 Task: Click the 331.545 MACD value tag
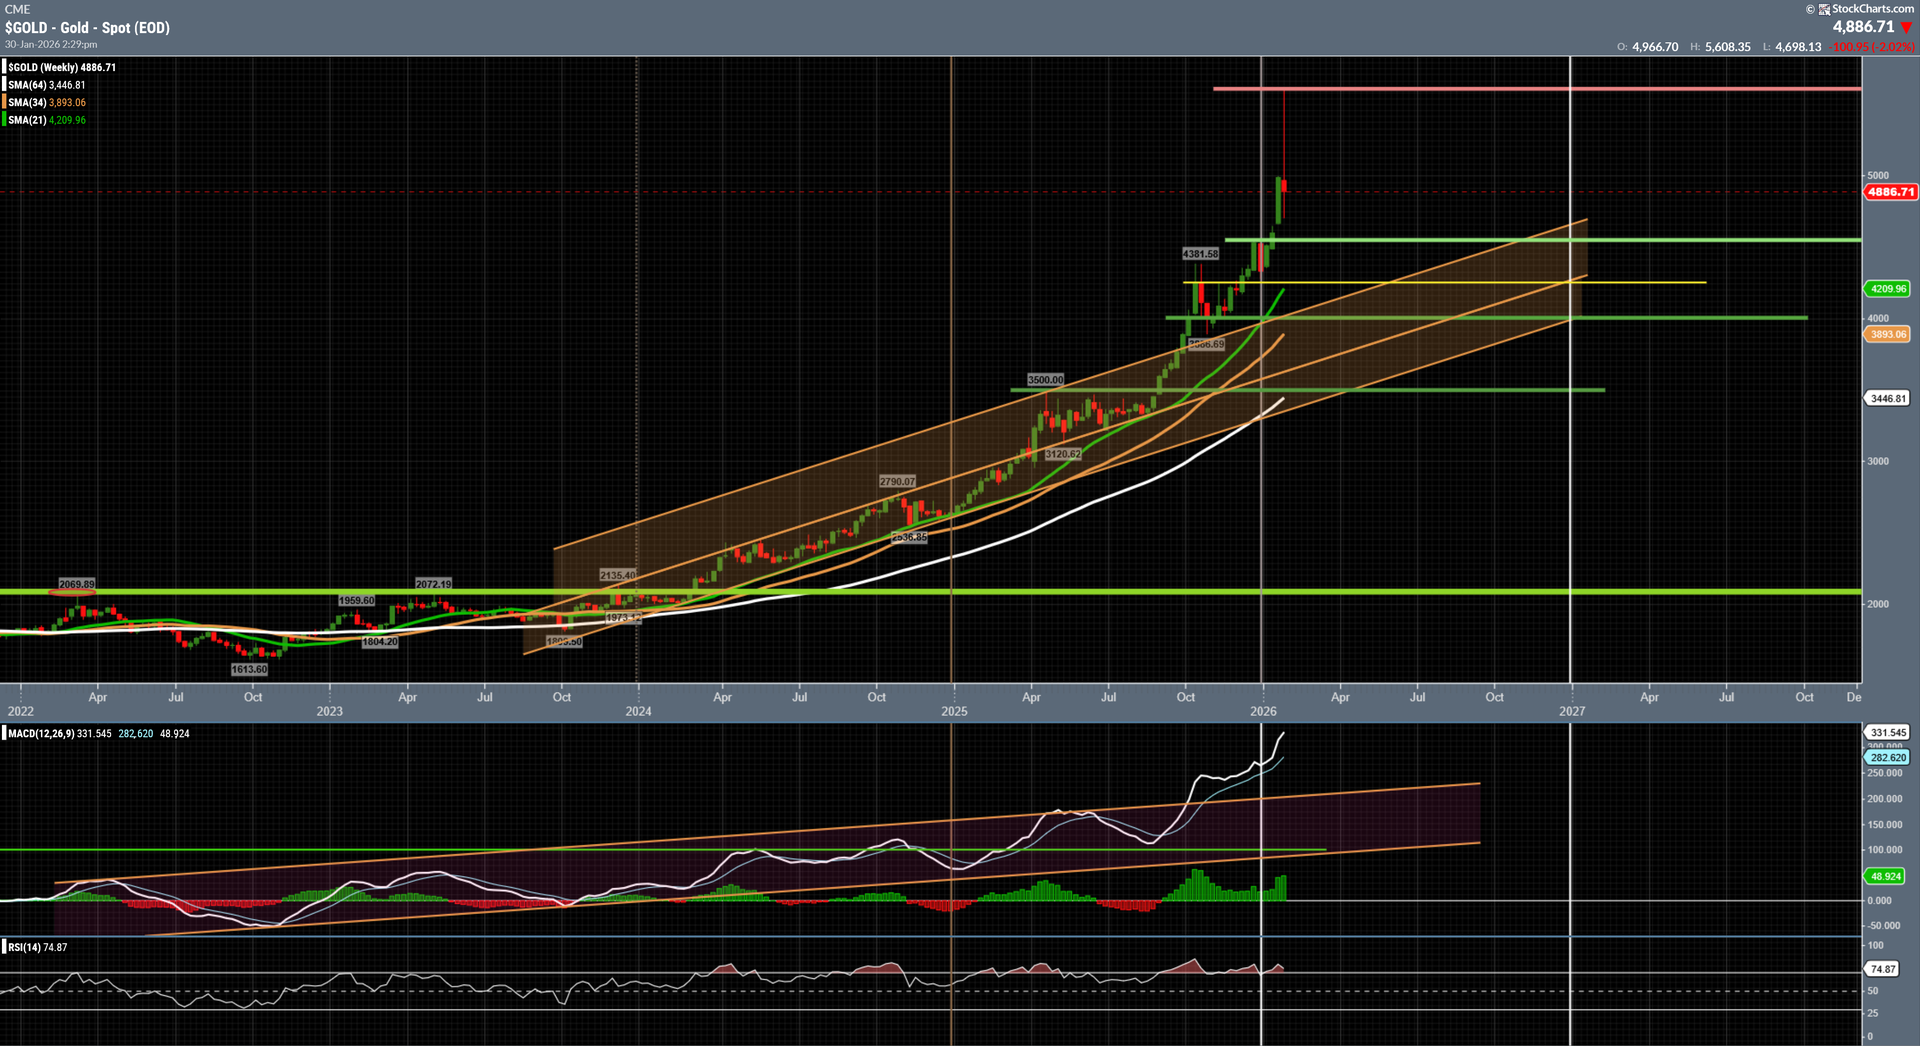[1887, 733]
